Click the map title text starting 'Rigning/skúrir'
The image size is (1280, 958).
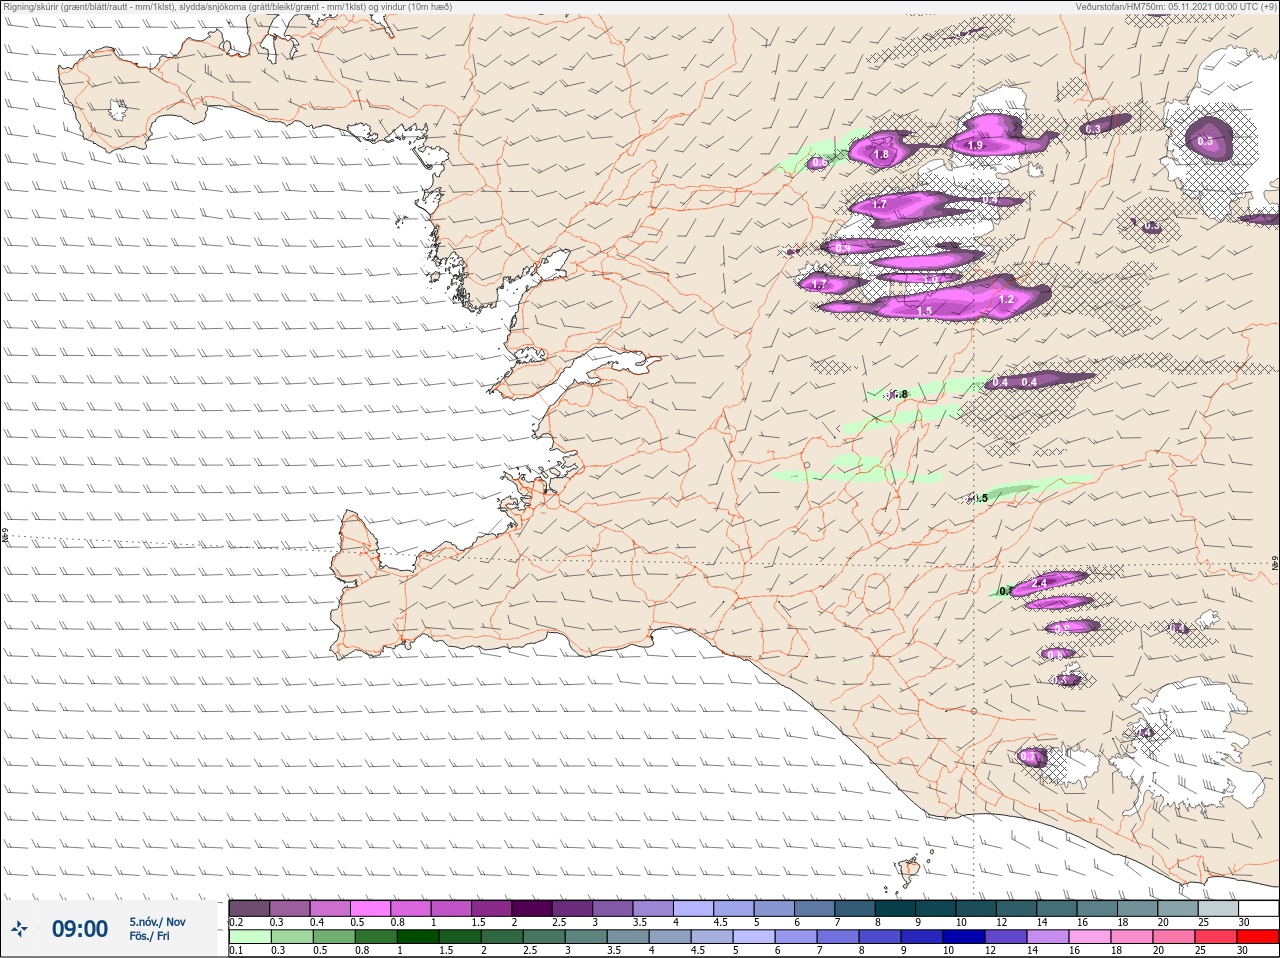(227, 7)
